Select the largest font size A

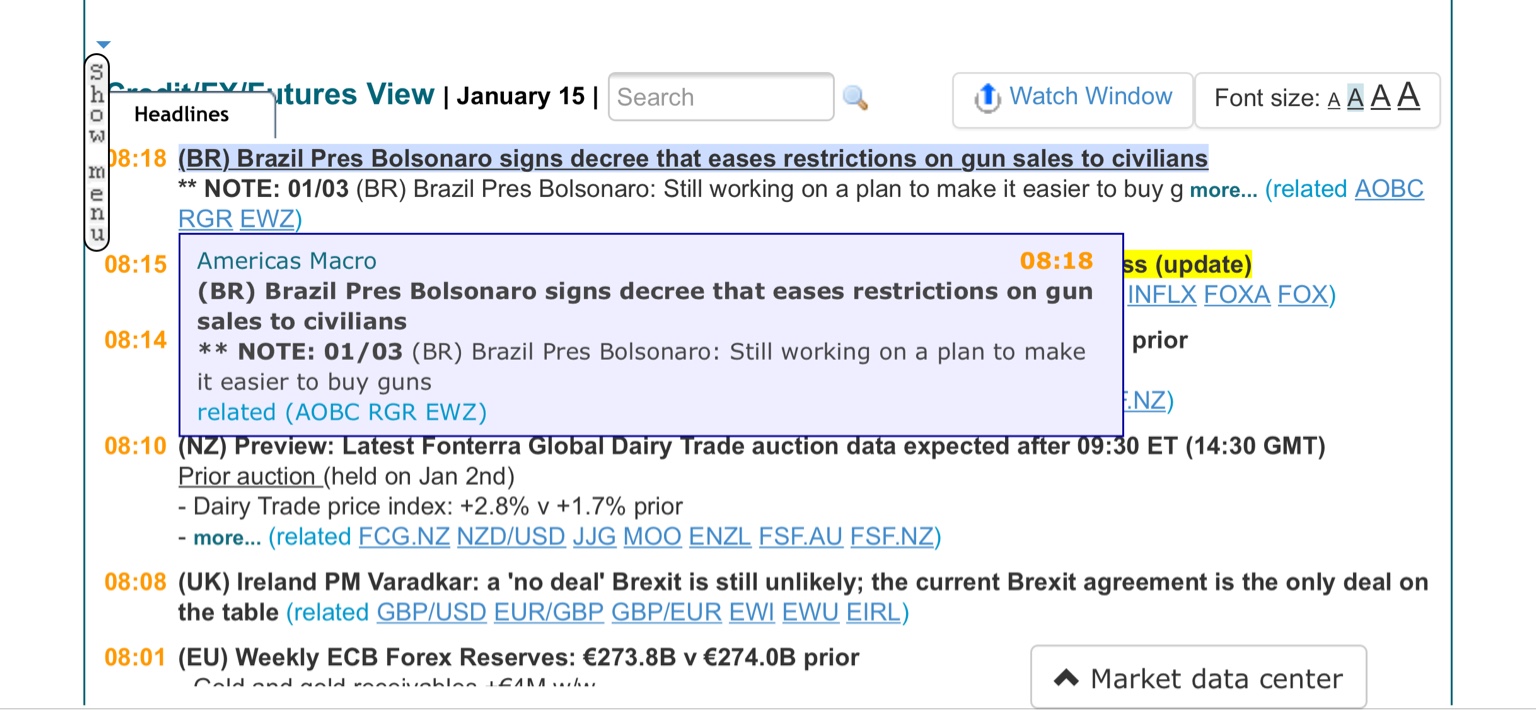pos(1409,95)
